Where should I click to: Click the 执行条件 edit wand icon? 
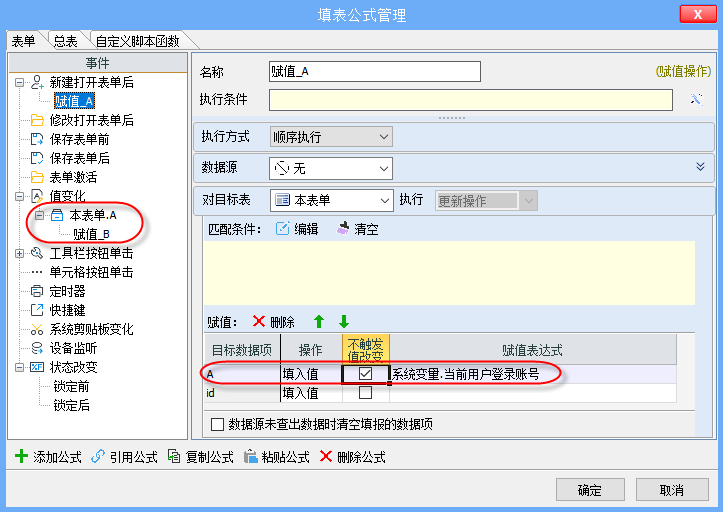[696, 100]
